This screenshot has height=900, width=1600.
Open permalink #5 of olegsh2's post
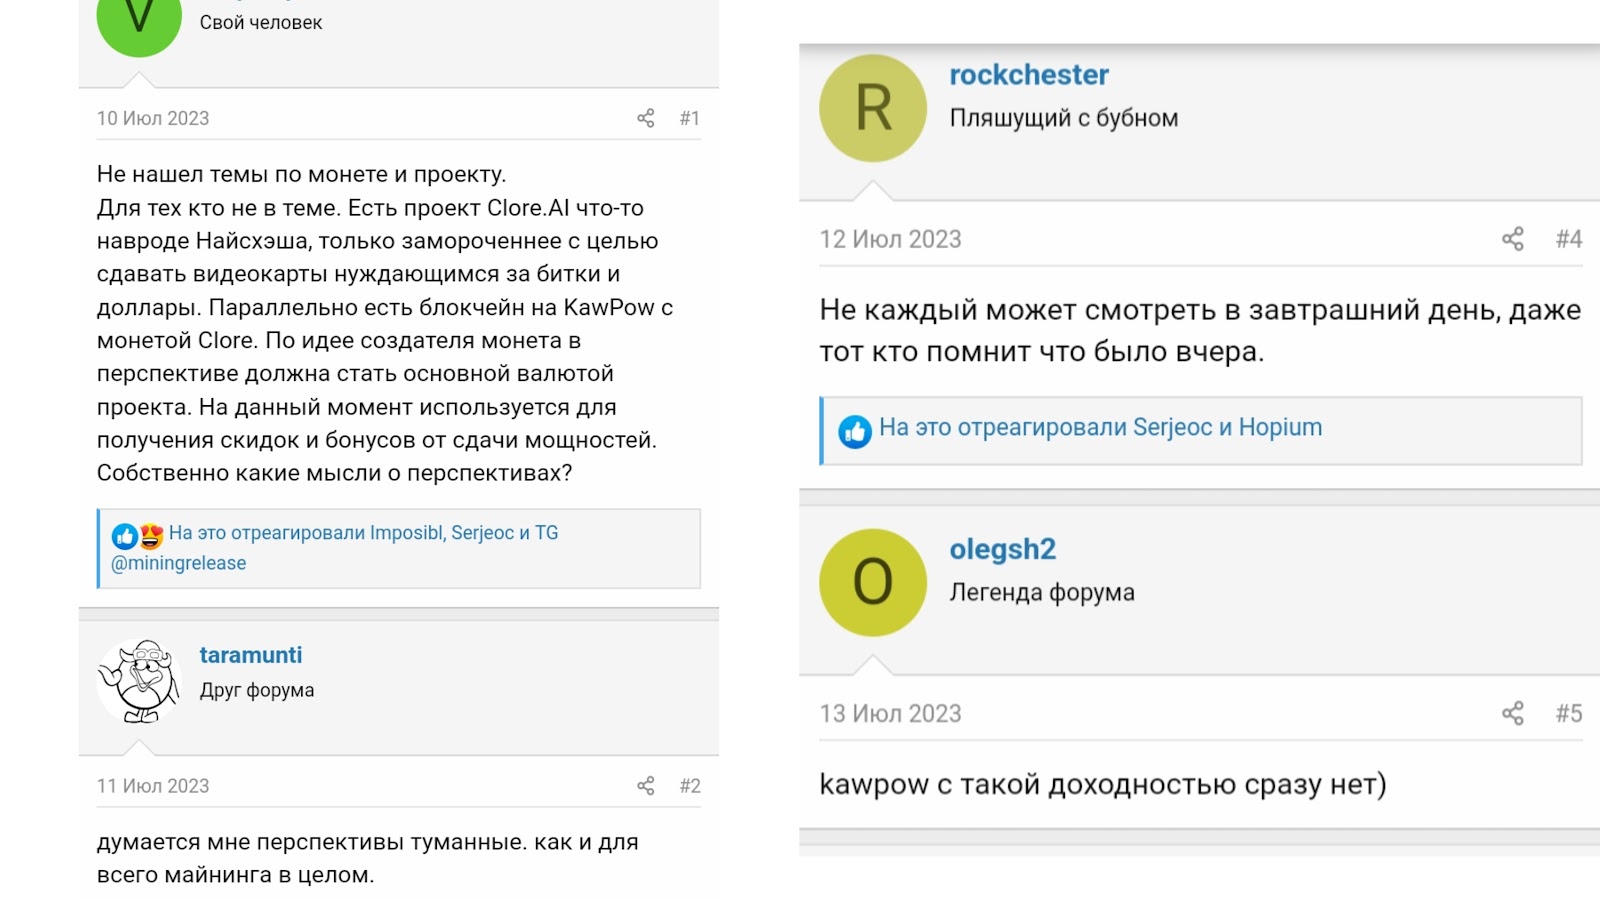point(1568,713)
